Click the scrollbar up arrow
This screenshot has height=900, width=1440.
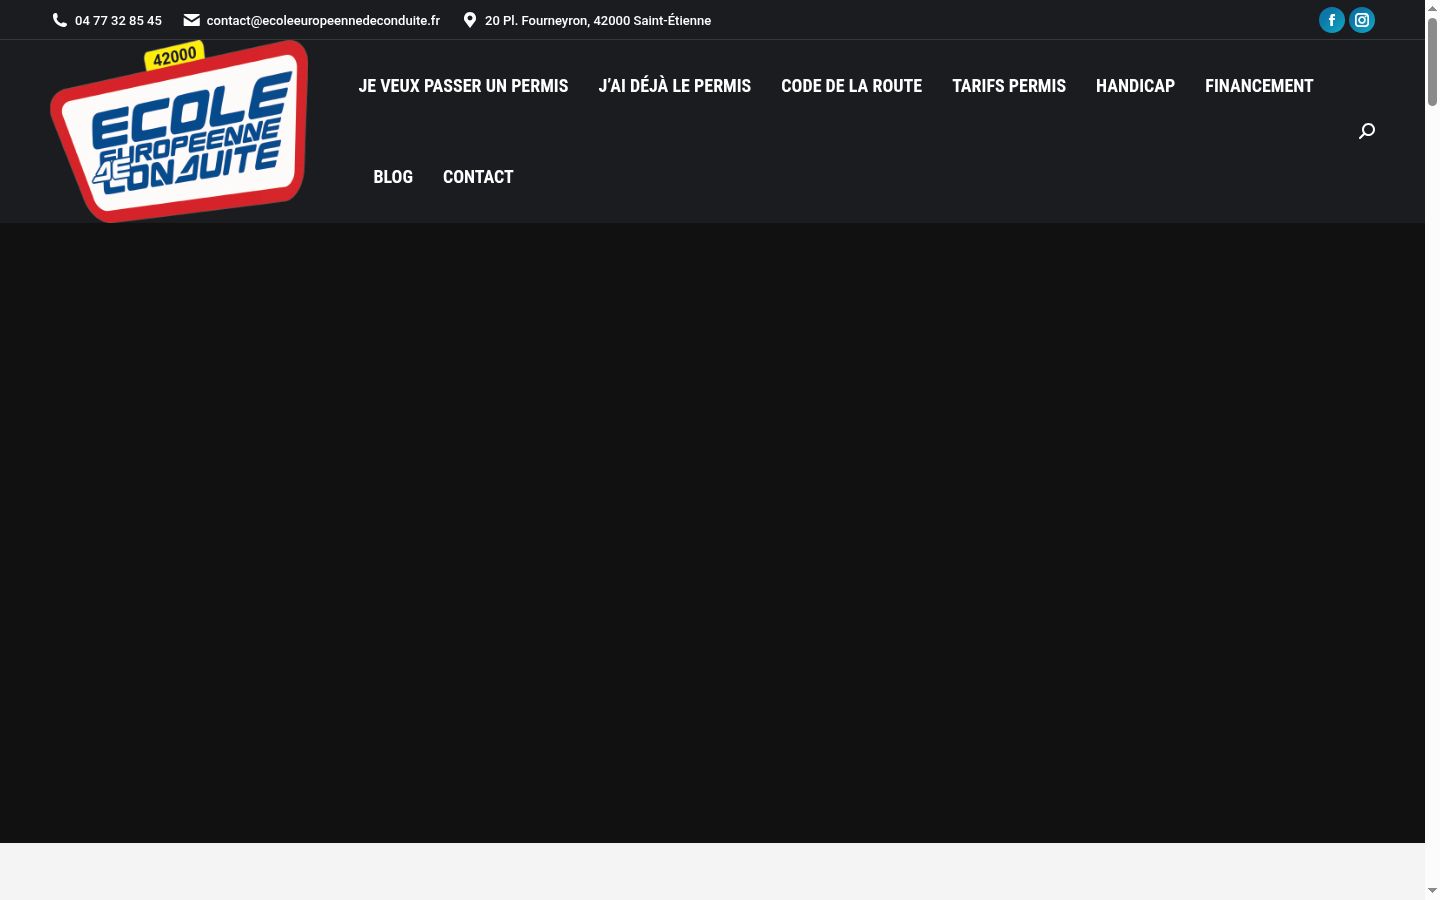(x=1432, y=8)
